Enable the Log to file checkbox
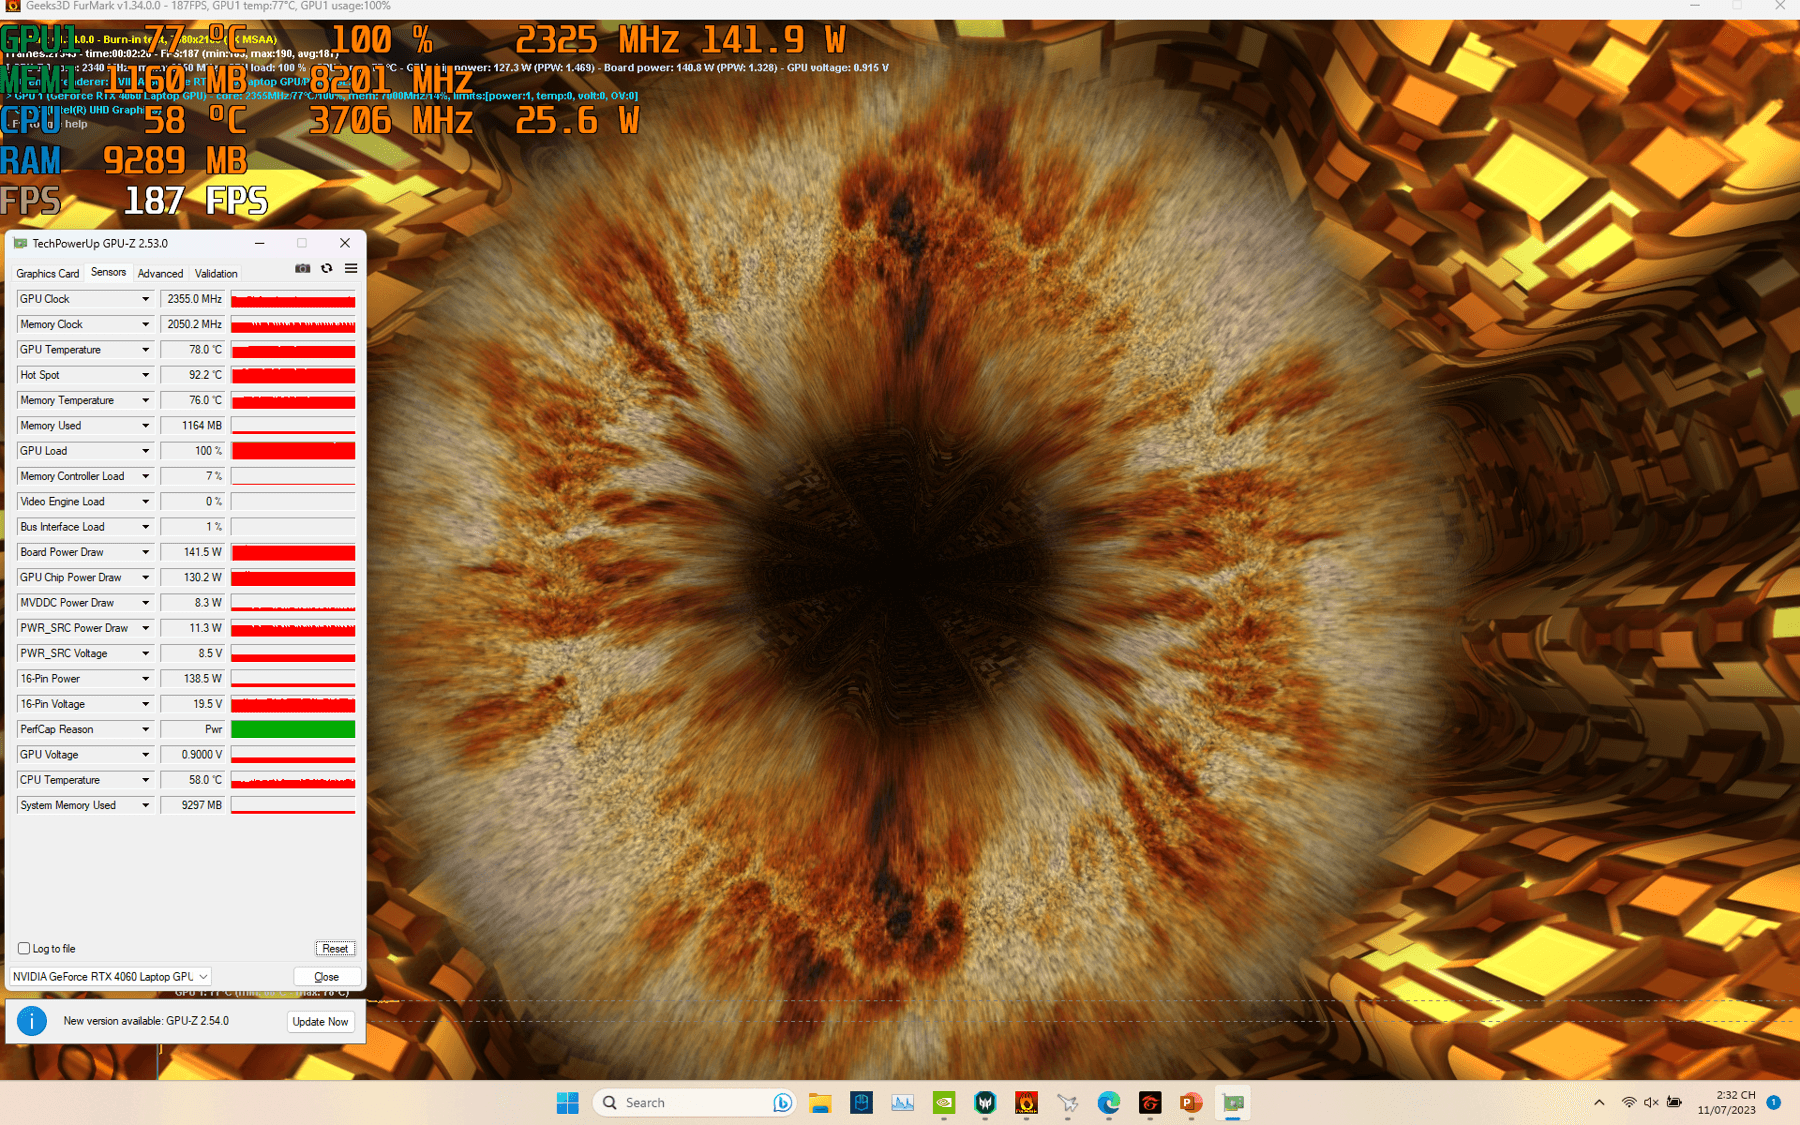Image resolution: width=1800 pixels, height=1125 pixels. (x=24, y=948)
